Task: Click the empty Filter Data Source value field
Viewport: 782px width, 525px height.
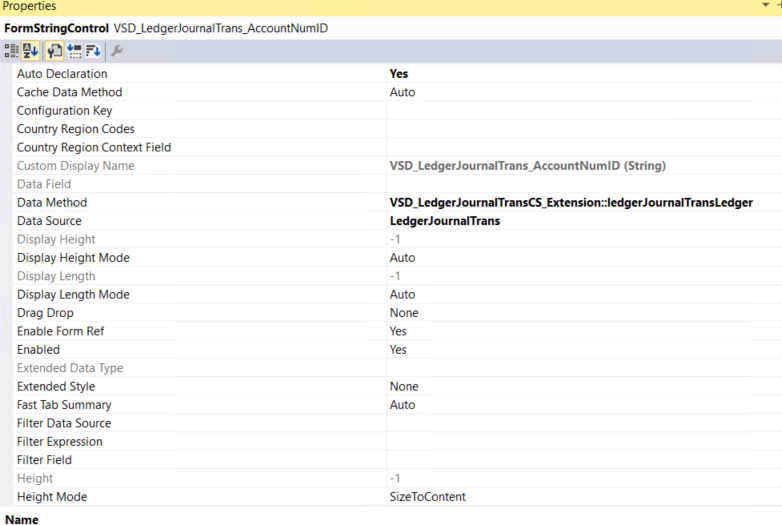Action: tap(584, 423)
